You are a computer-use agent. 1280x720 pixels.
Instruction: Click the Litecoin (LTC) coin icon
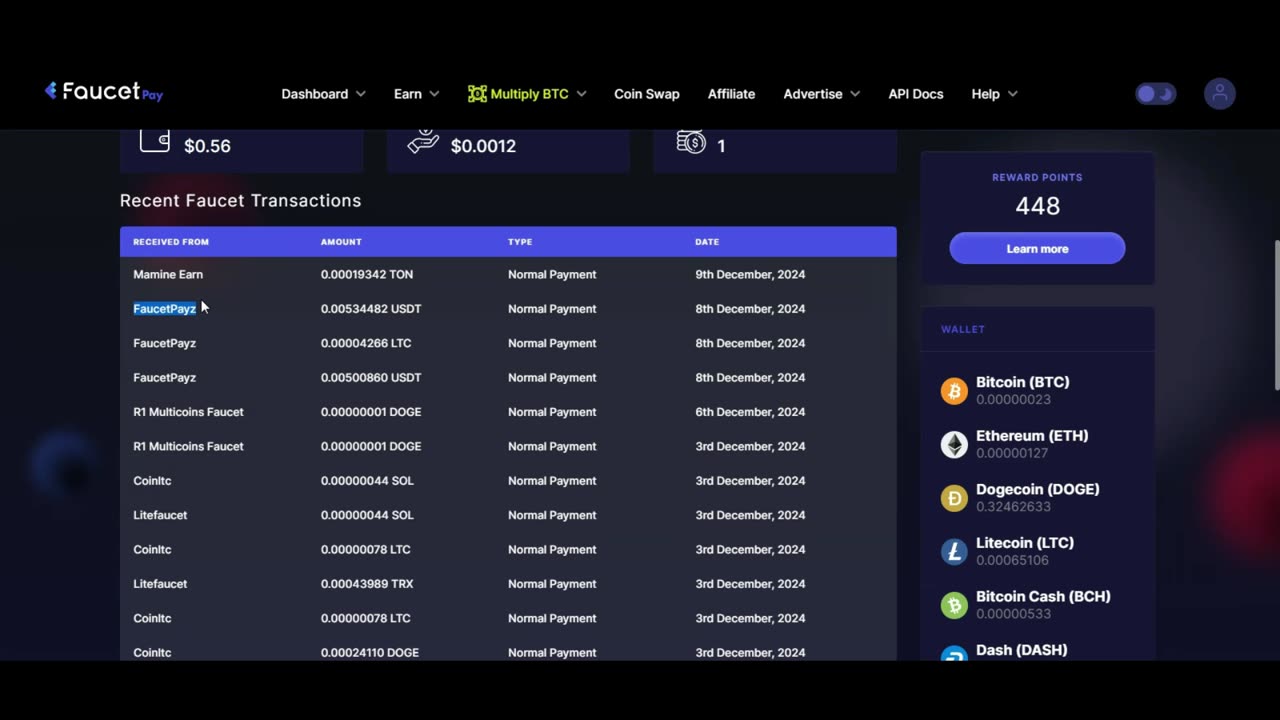(954, 551)
